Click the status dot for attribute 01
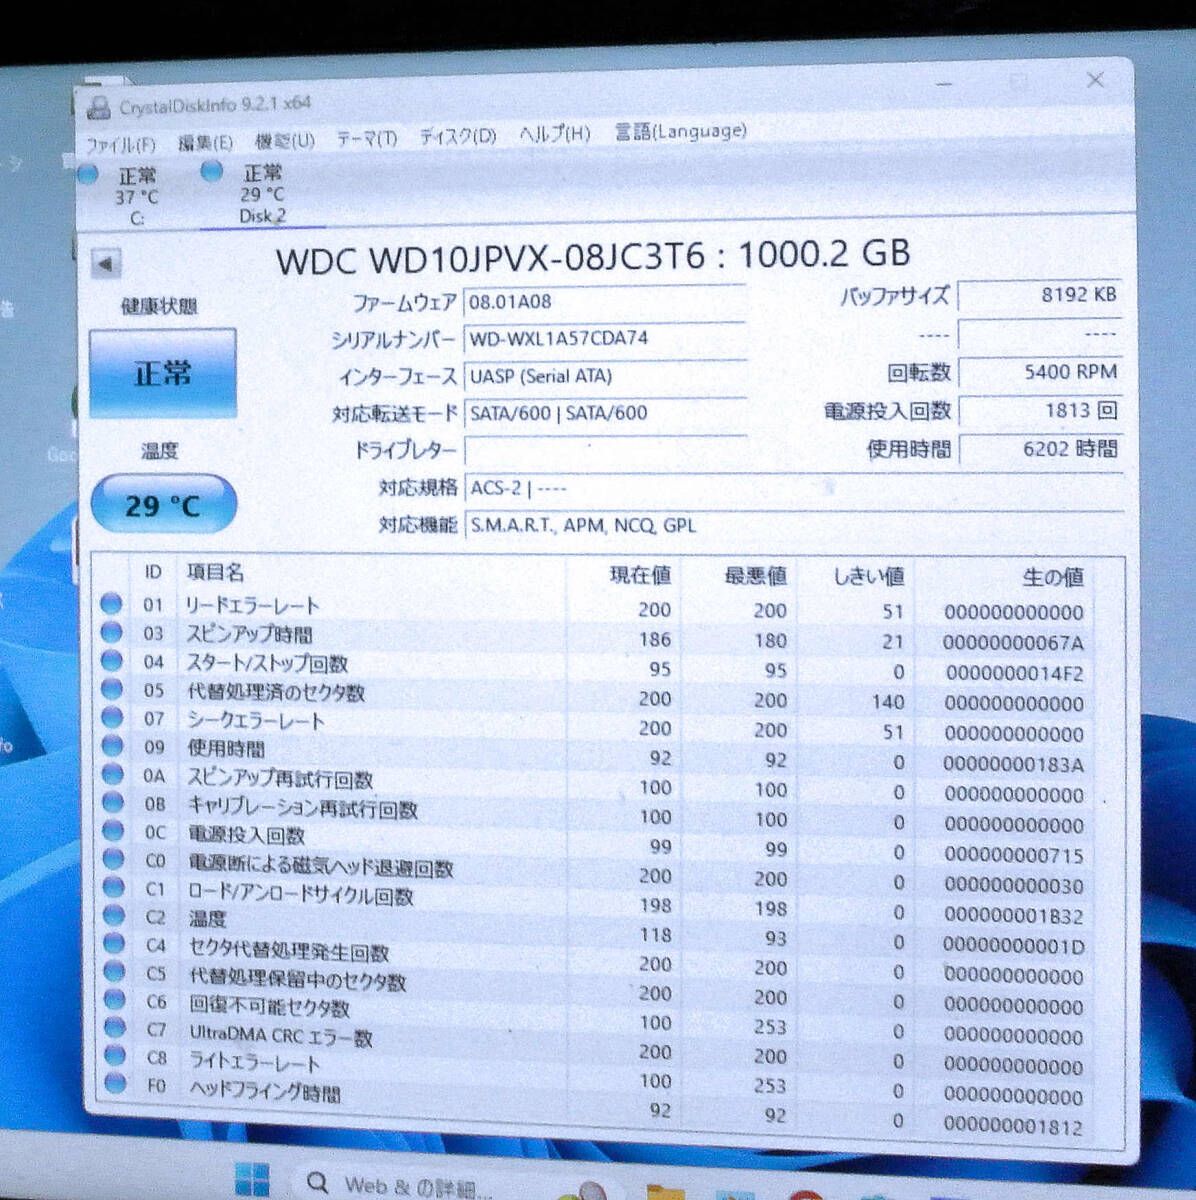The width and height of the screenshot is (1196, 1200). pos(111,604)
